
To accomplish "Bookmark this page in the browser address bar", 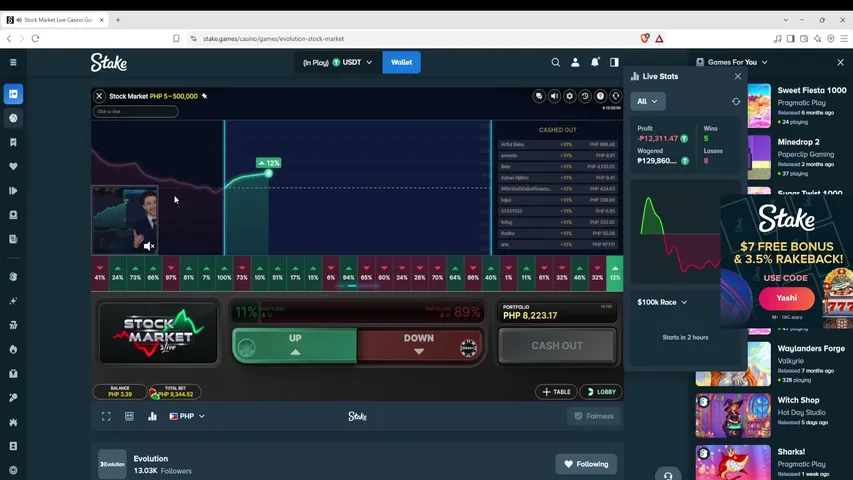I will click(x=176, y=39).
